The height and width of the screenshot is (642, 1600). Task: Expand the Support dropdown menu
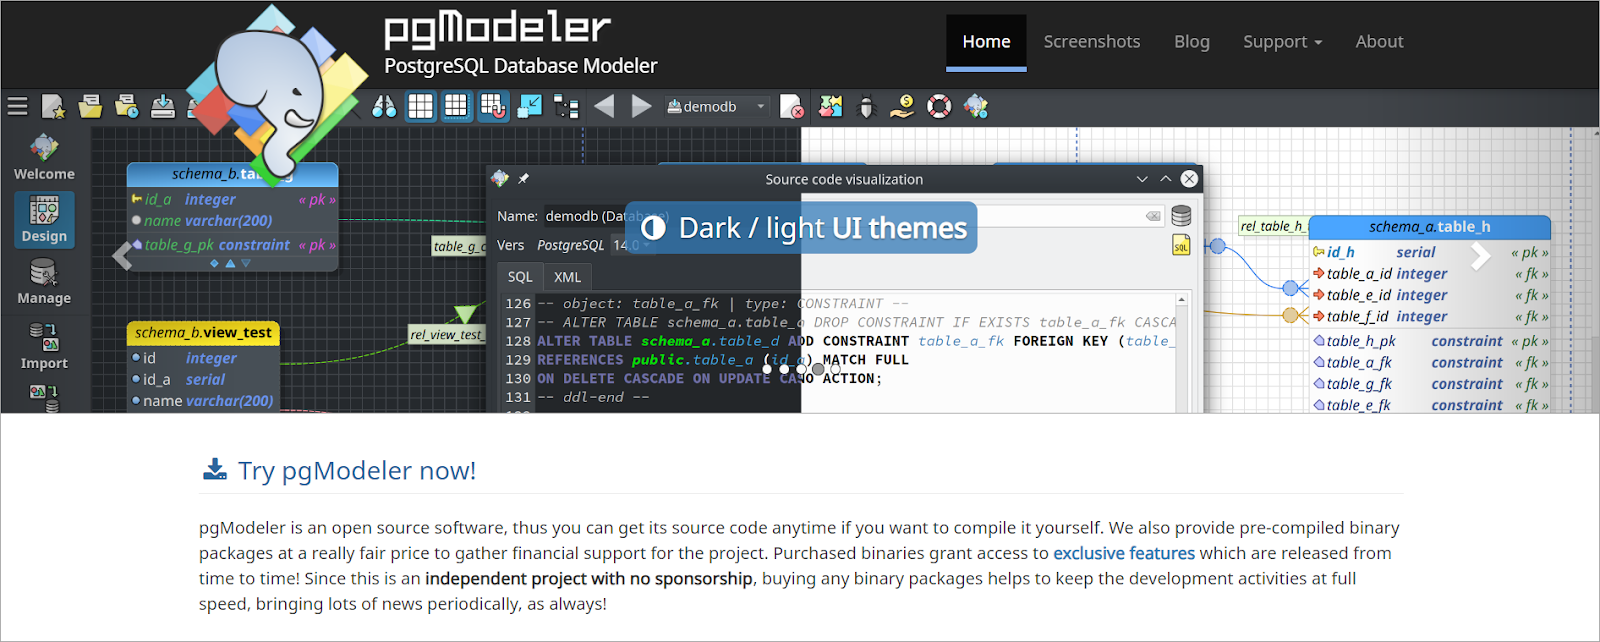1282,42
